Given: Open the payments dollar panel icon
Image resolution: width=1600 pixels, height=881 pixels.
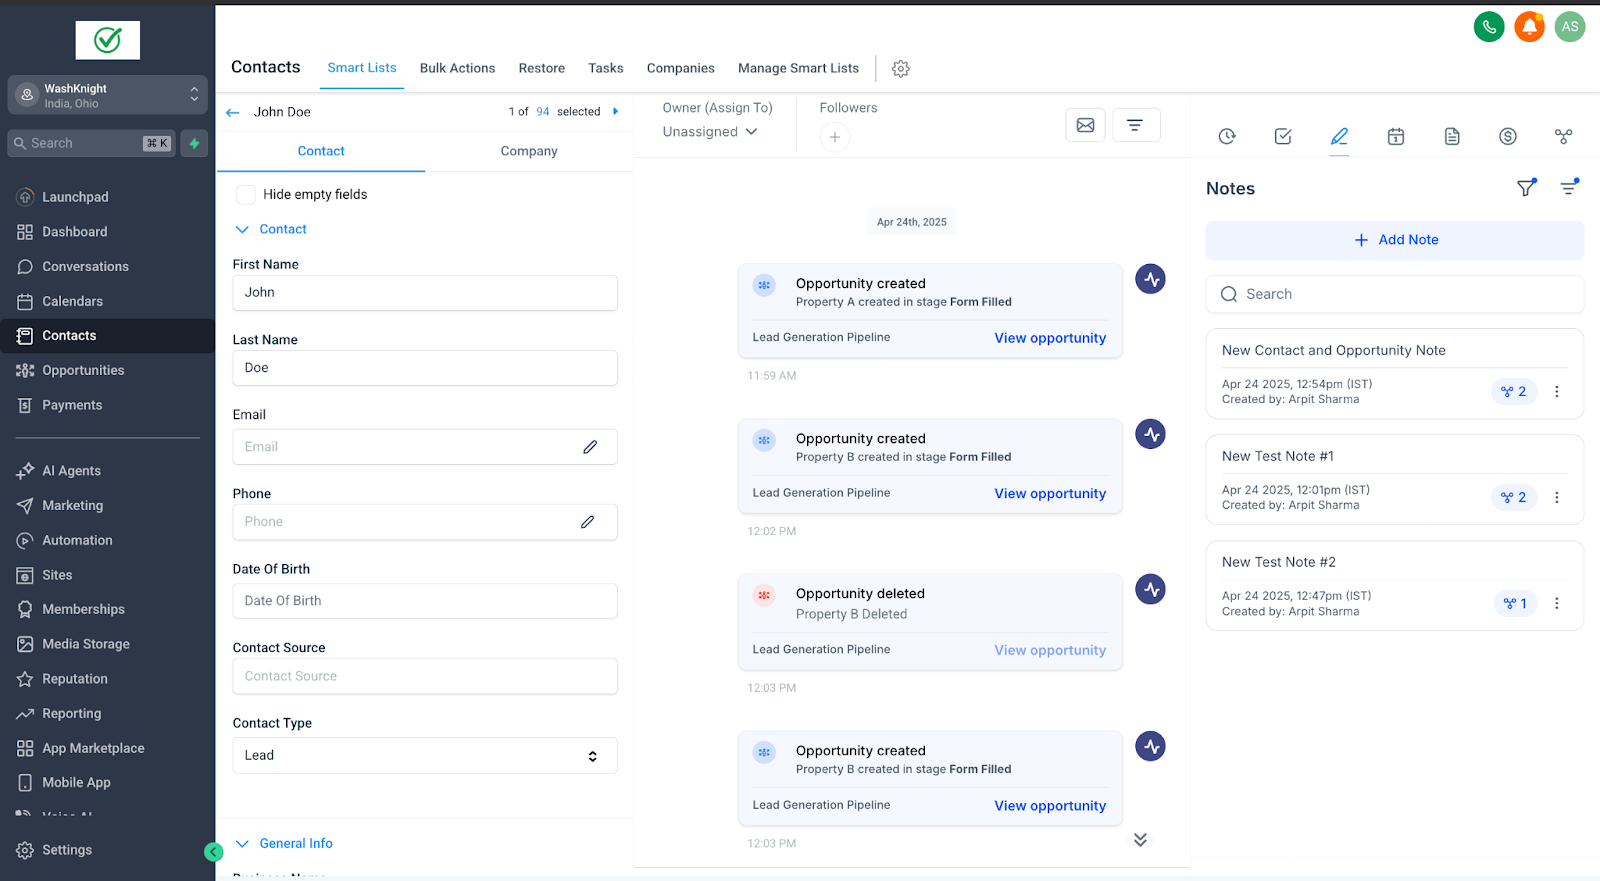Looking at the screenshot, I should tap(1508, 137).
